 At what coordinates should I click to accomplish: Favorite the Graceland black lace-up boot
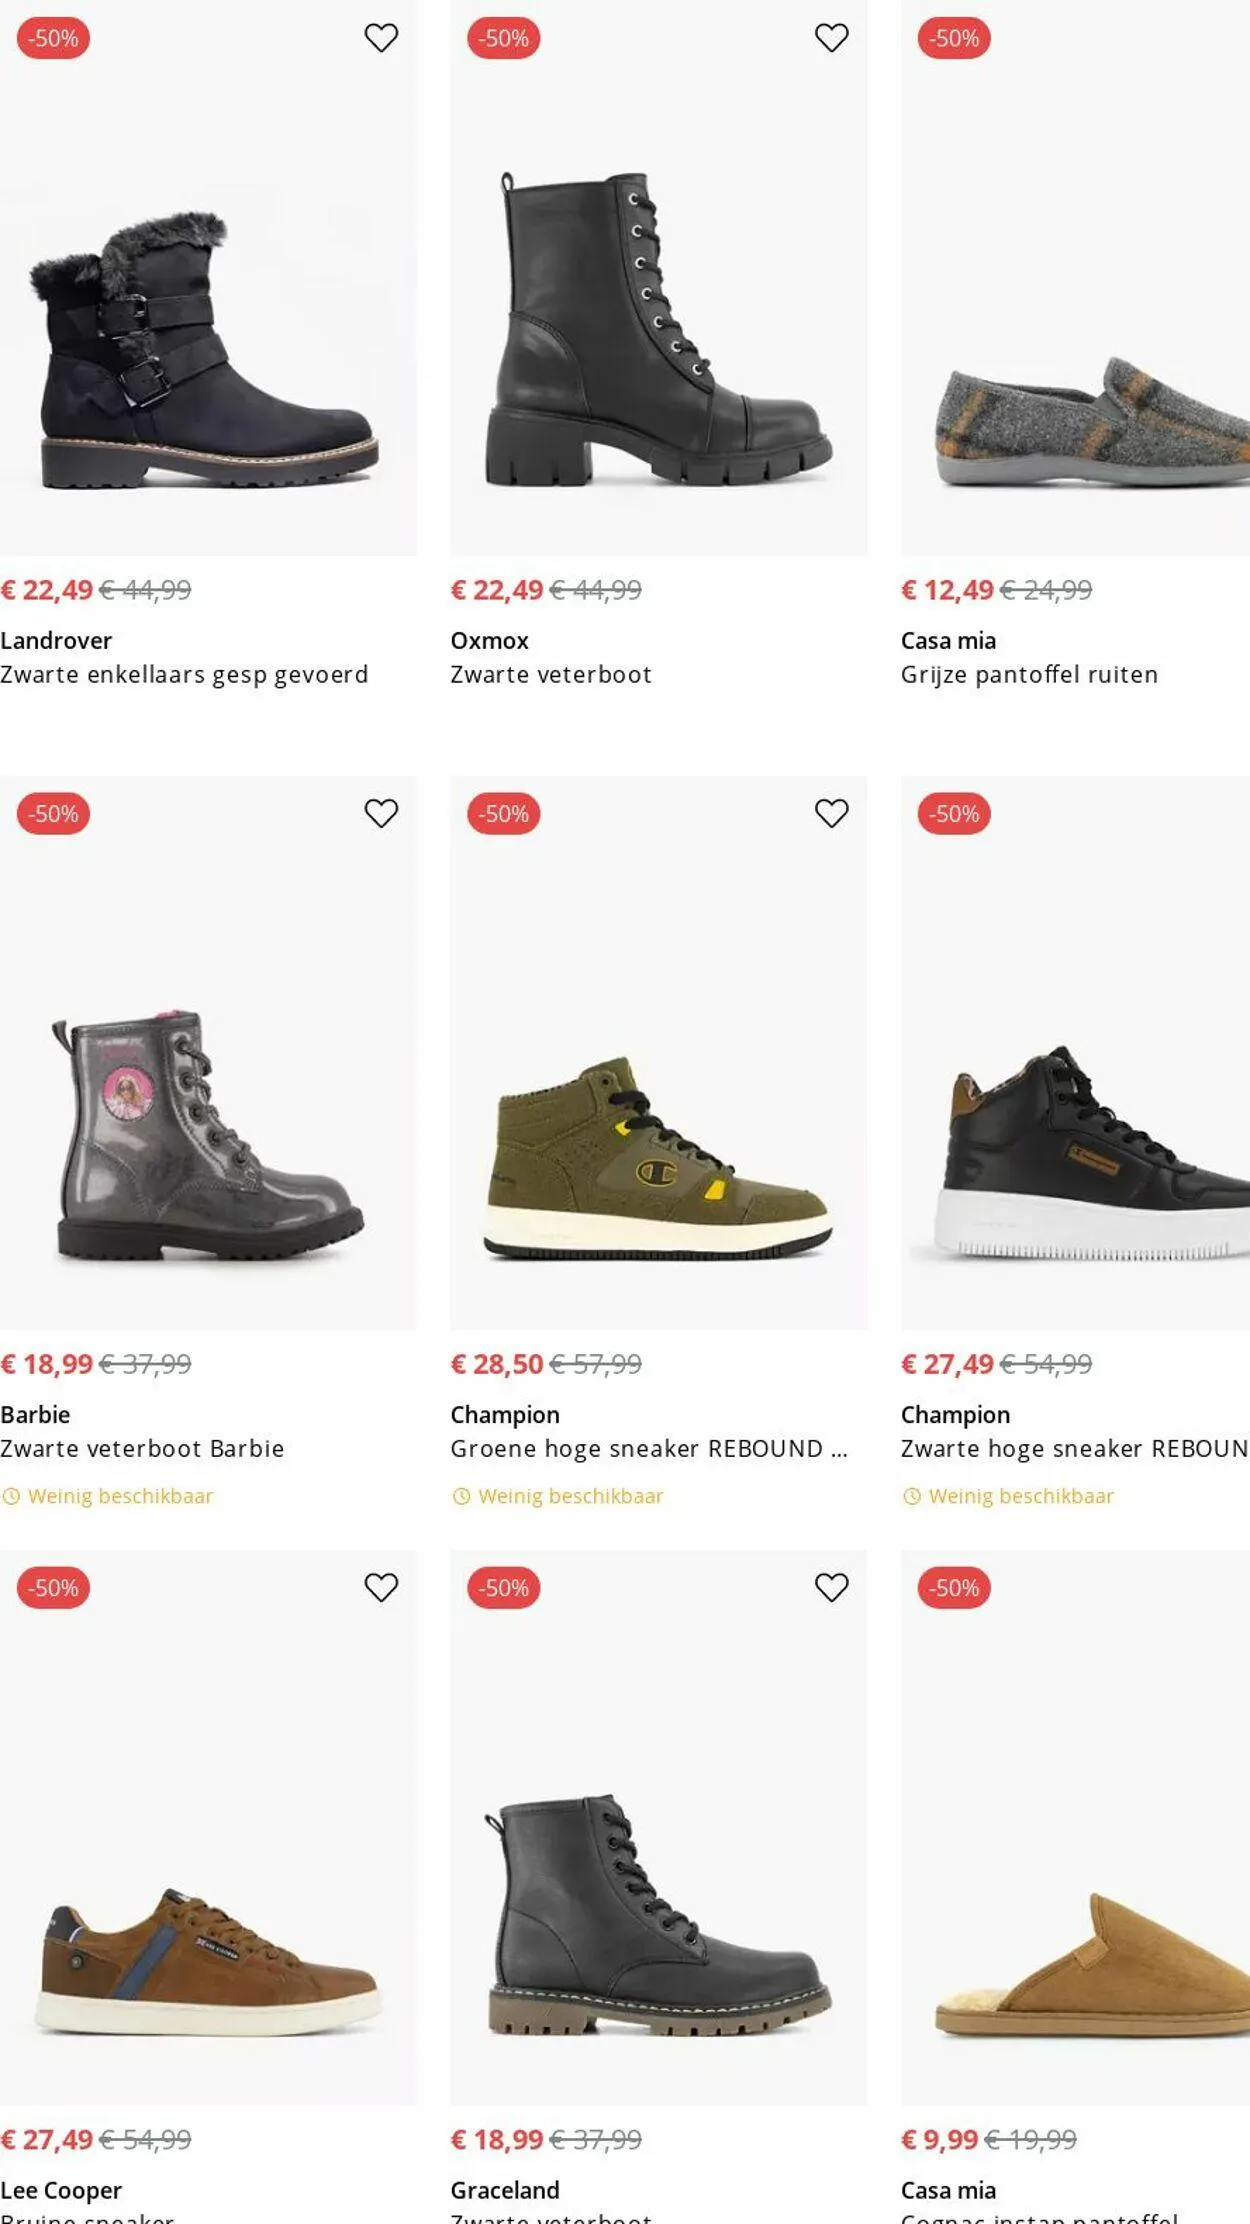pyautogui.click(x=831, y=1587)
